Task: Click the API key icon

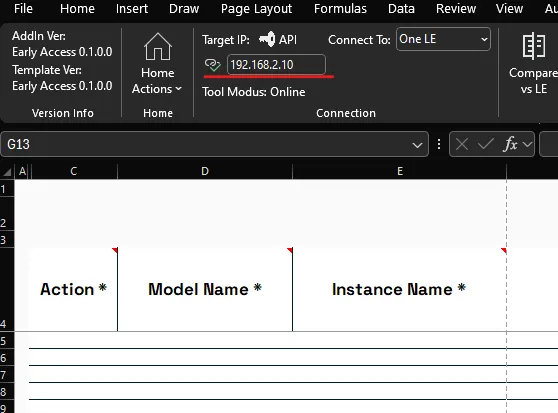Action: tap(267, 39)
